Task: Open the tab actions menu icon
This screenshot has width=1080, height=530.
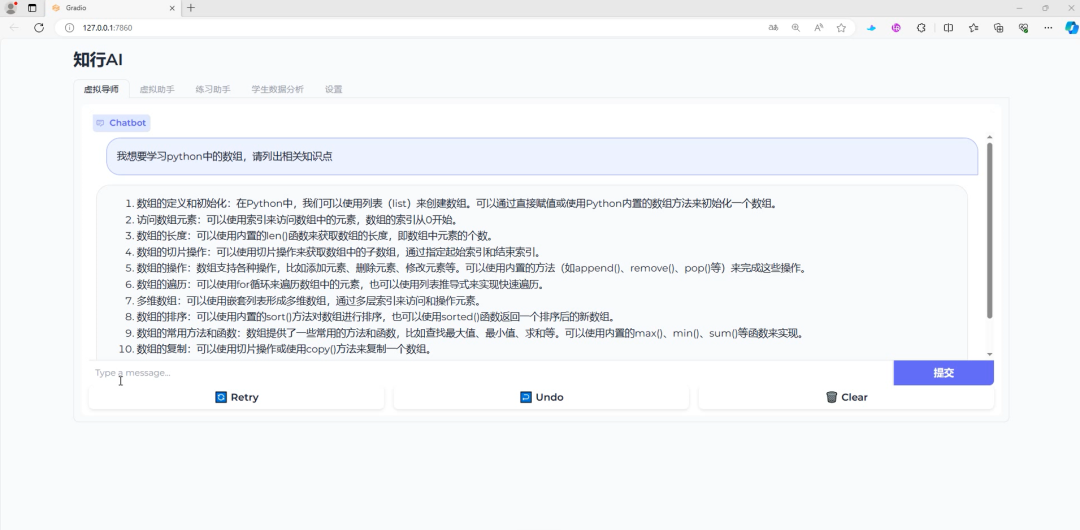Action: [32, 8]
